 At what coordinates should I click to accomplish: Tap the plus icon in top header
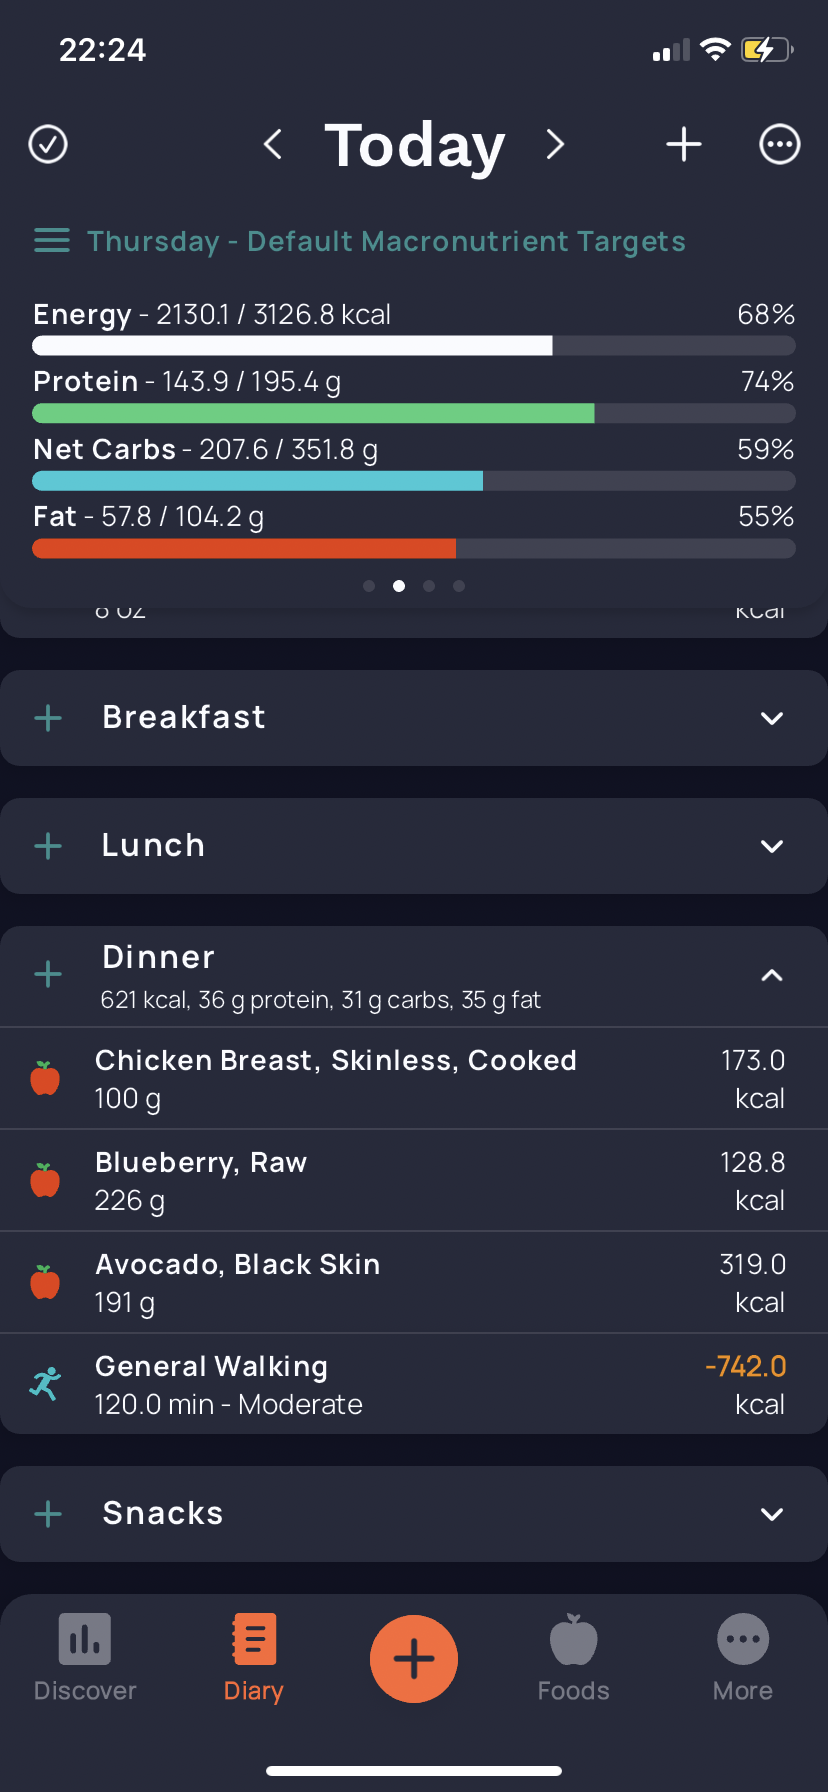(x=684, y=144)
